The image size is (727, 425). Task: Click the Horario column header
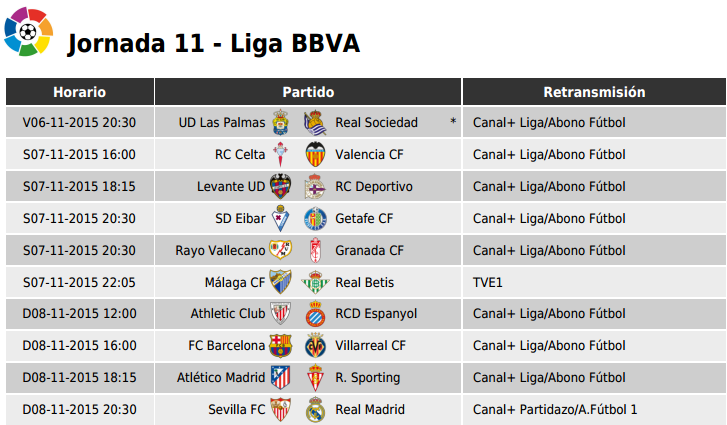[80, 92]
